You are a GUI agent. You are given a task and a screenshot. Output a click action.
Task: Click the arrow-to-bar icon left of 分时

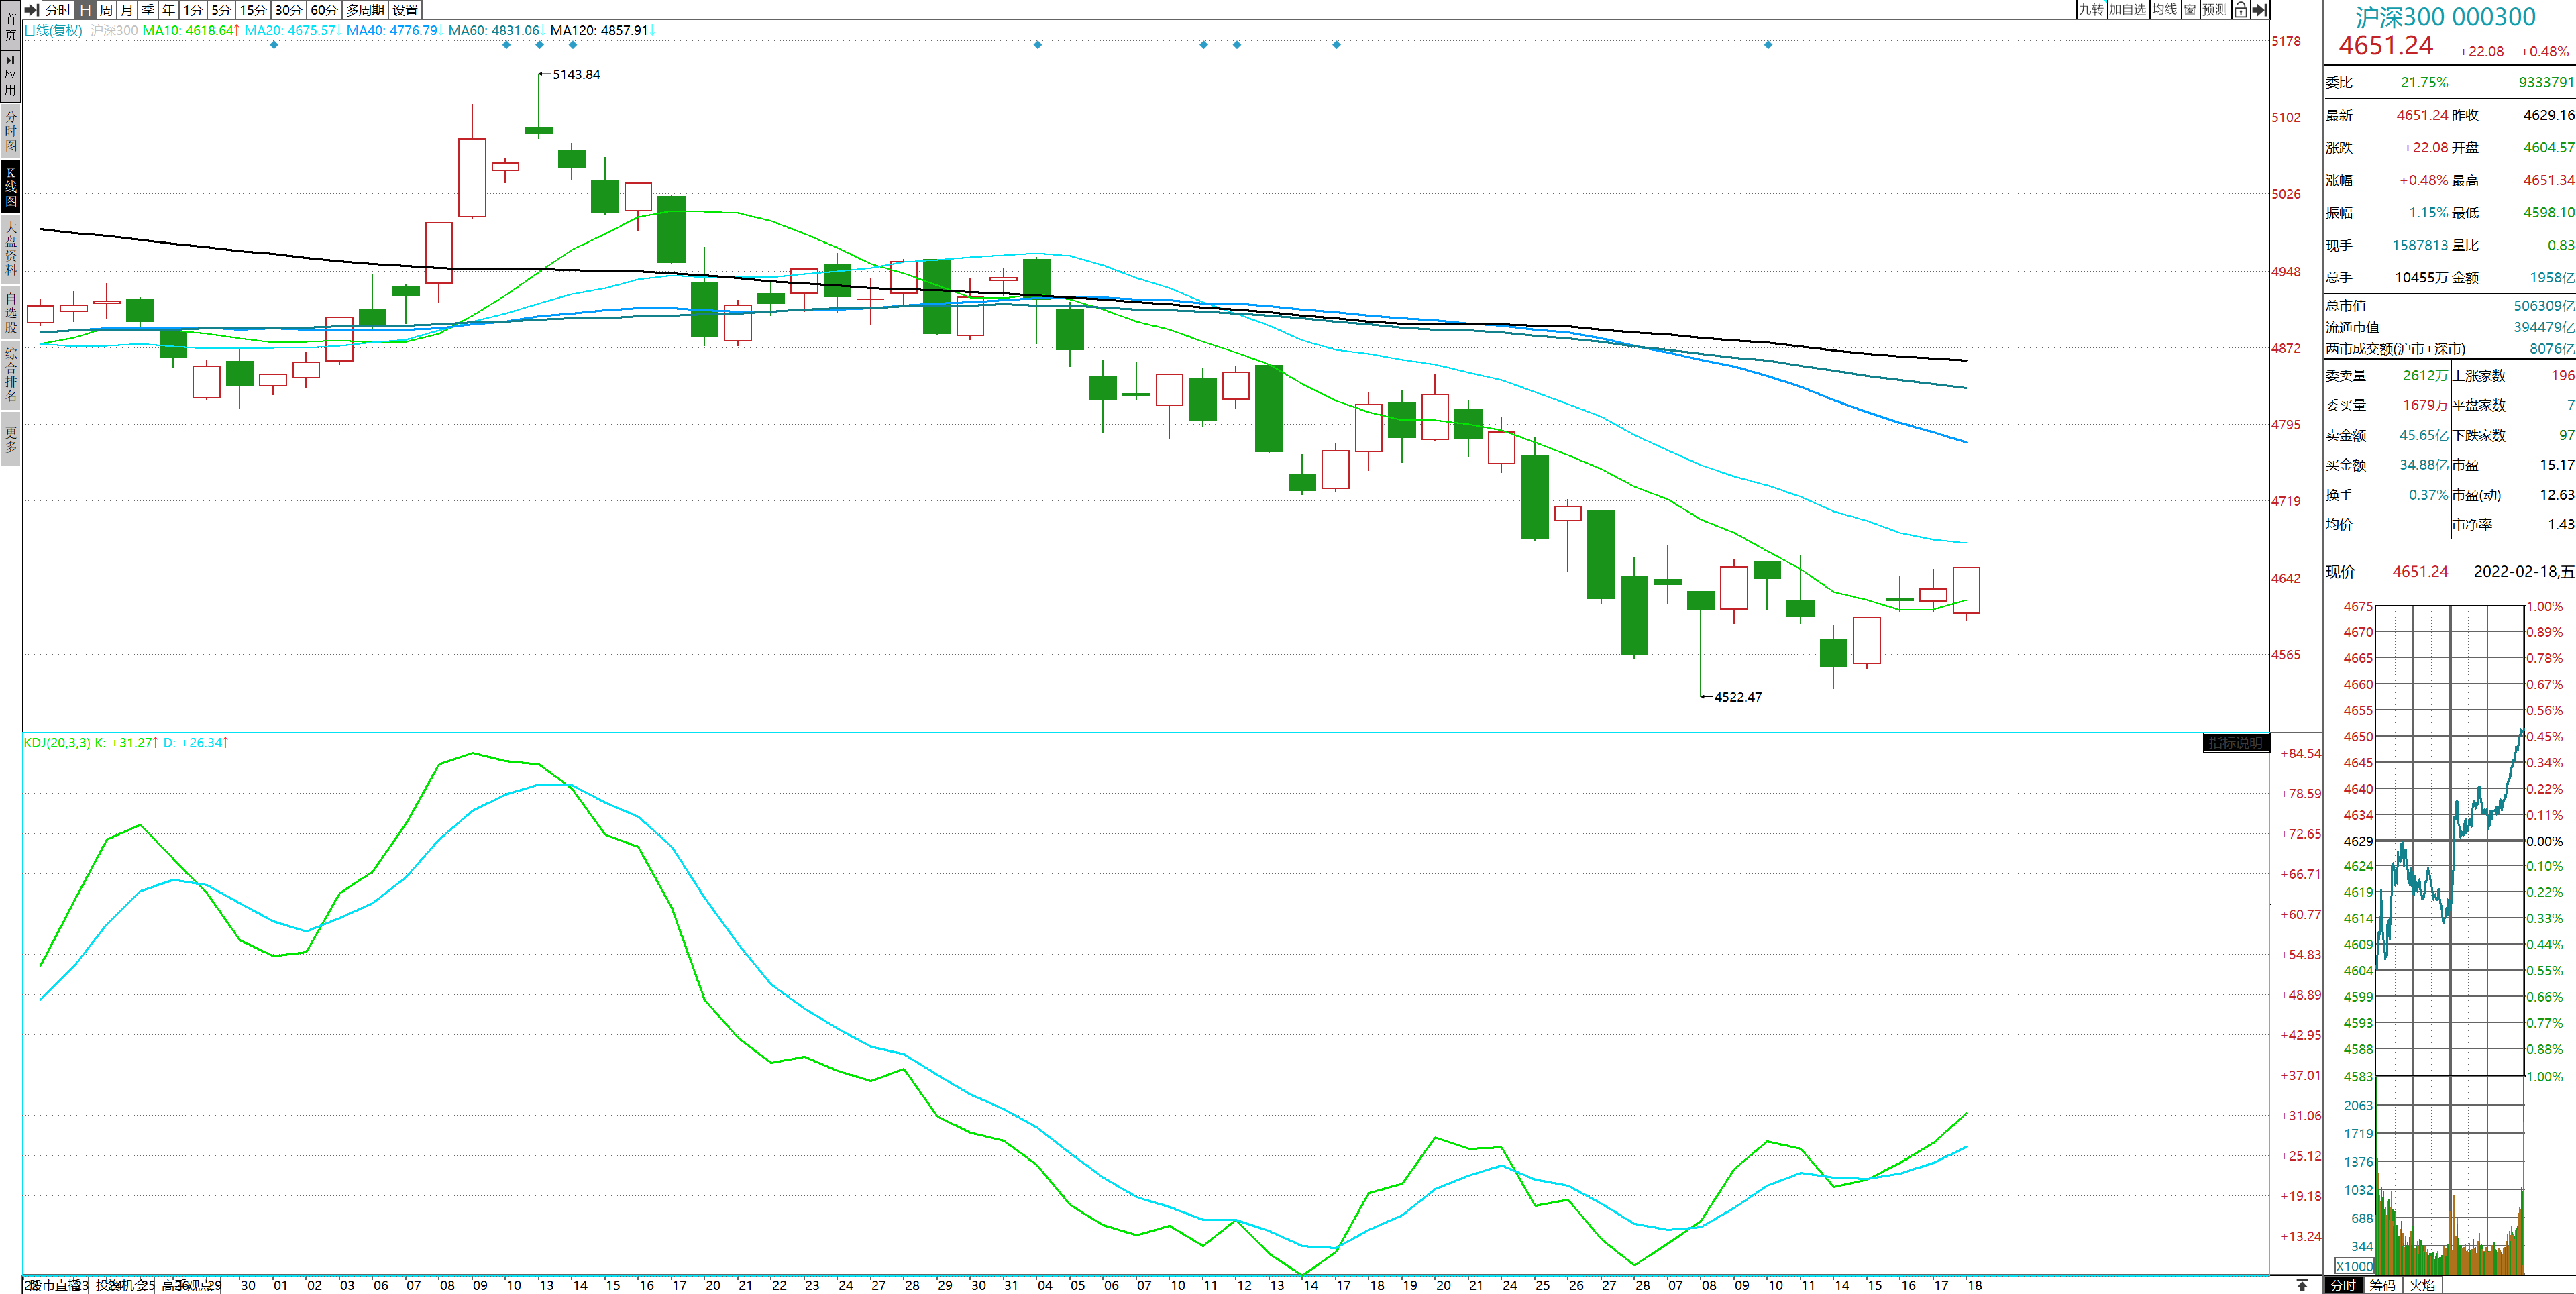click(x=32, y=10)
